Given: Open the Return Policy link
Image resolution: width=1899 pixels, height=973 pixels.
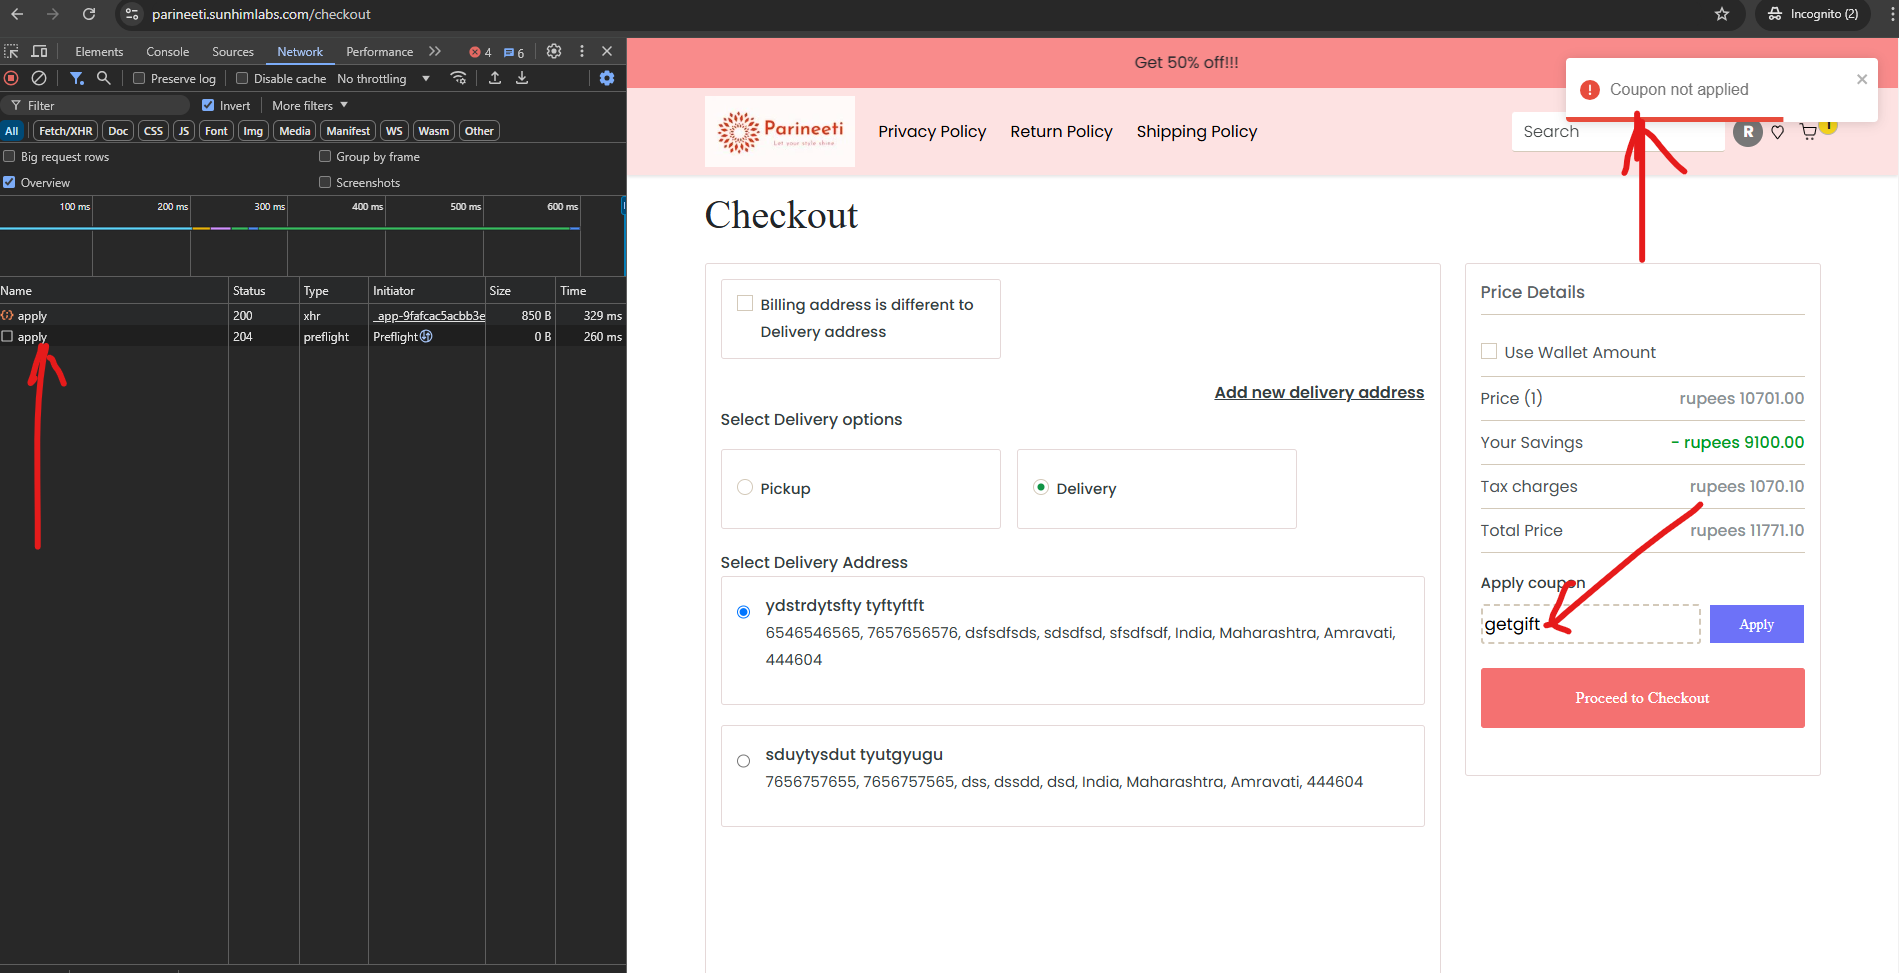Looking at the screenshot, I should pyautogui.click(x=1061, y=131).
